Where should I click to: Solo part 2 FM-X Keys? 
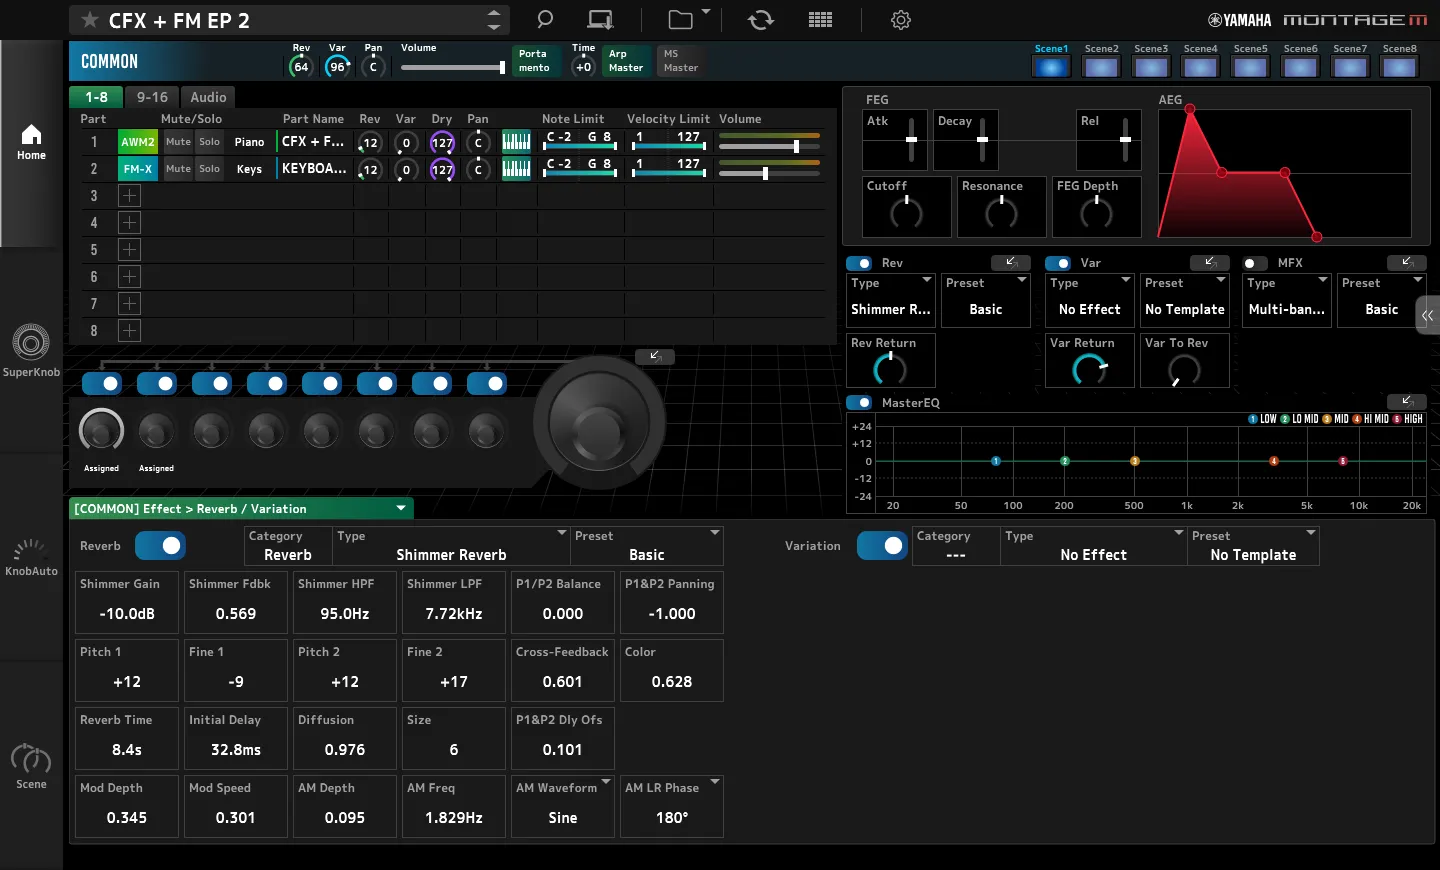209,169
